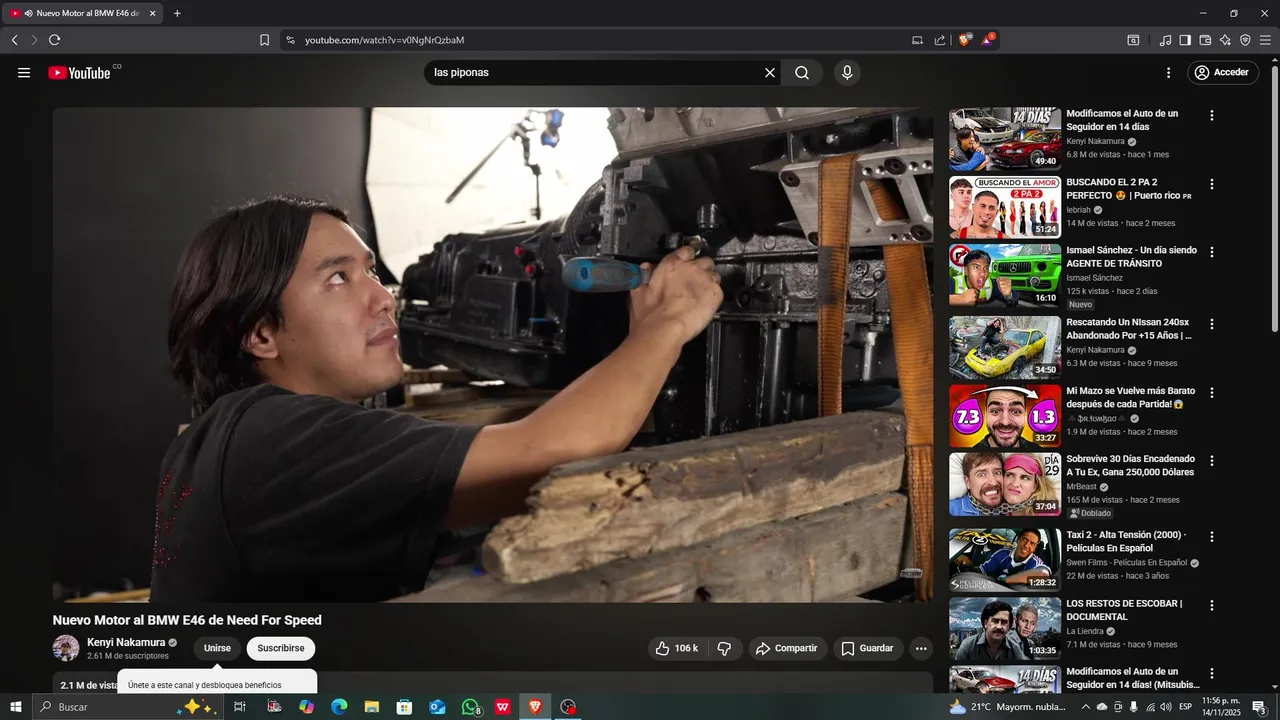Open Brave Rewards triangle icon
Viewport: 1280px width, 720px height.
click(987, 40)
